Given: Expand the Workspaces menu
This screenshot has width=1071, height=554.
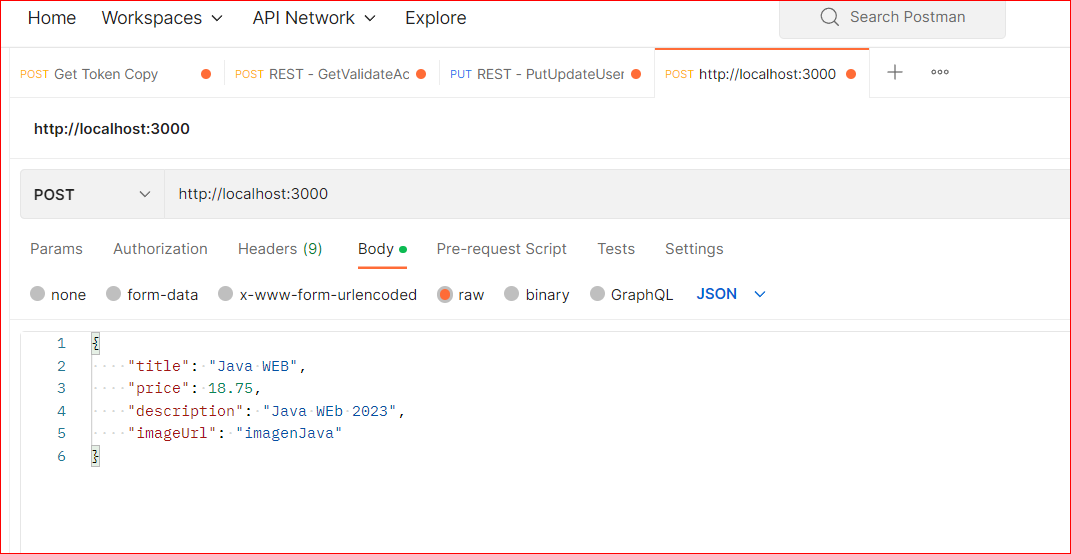Looking at the screenshot, I should click(163, 18).
